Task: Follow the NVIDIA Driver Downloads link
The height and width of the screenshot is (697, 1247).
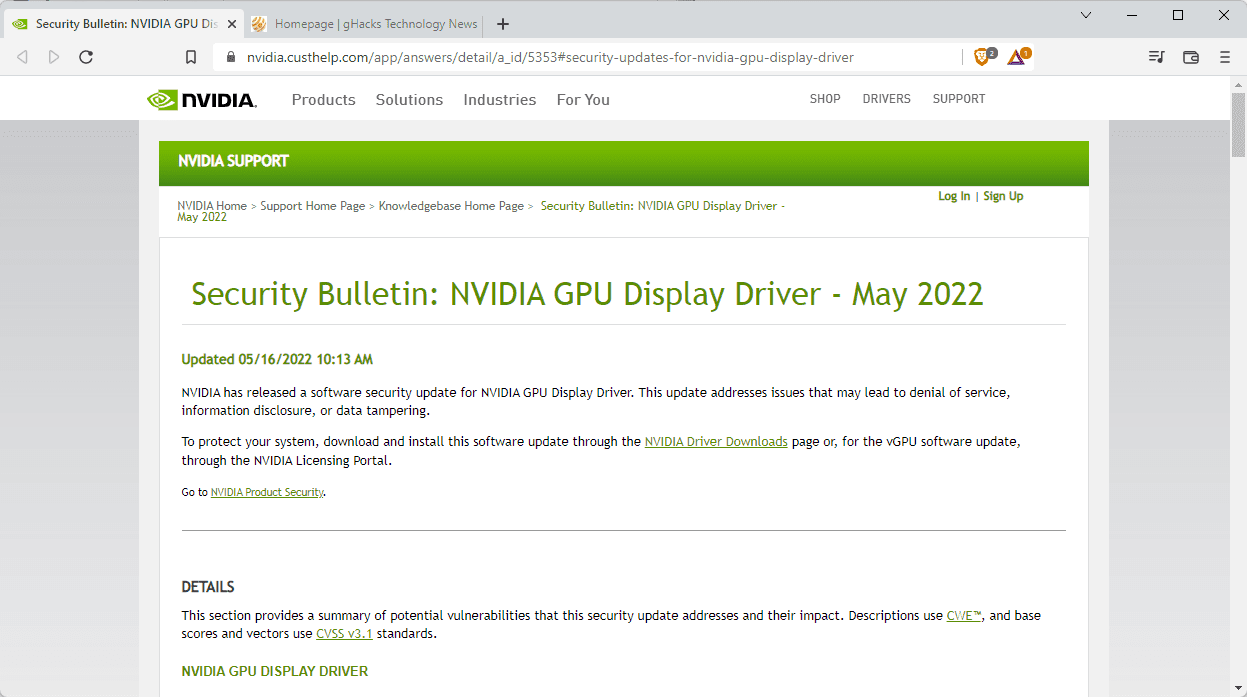Action: 716,441
